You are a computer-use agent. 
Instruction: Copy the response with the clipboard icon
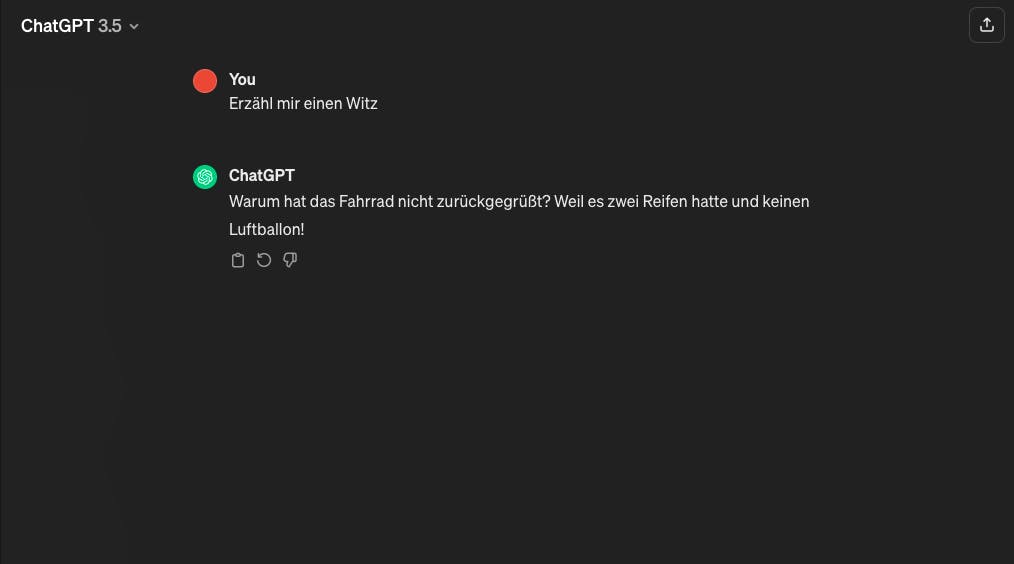pos(238,260)
